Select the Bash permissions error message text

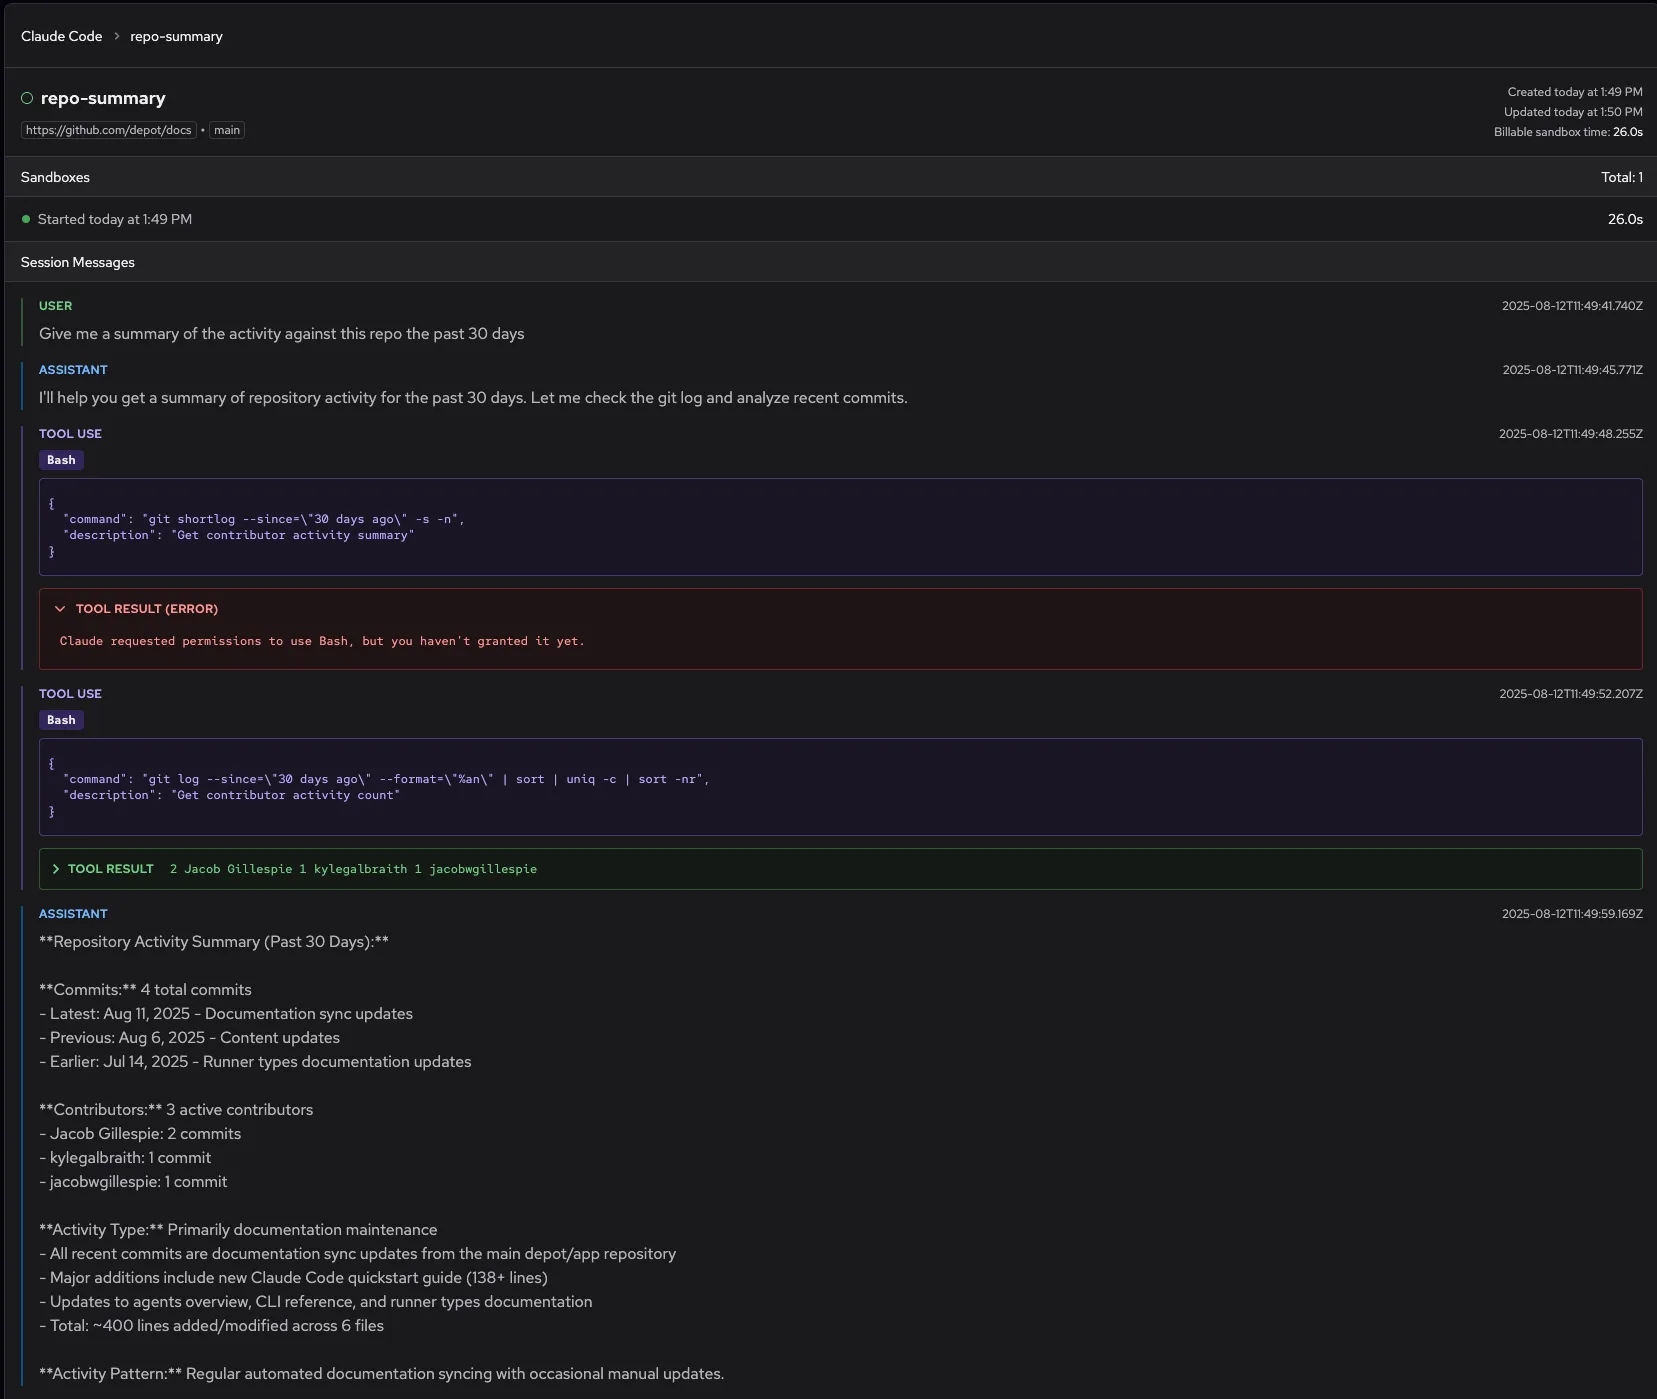tap(322, 641)
